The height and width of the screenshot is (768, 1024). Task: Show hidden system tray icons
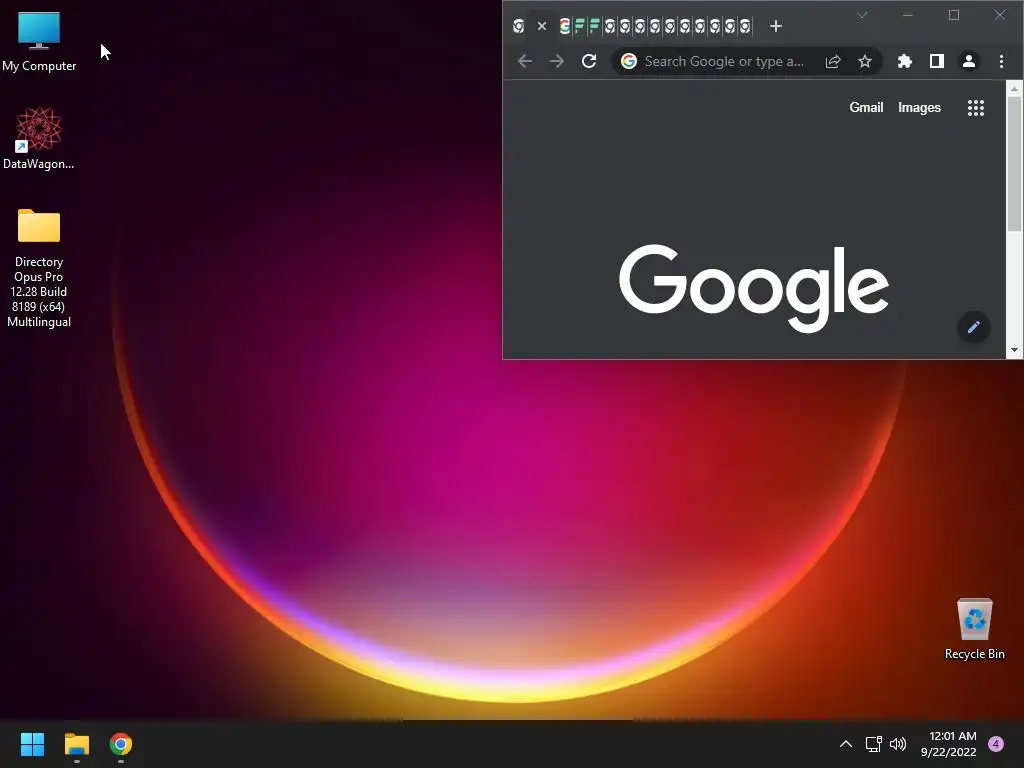point(846,744)
